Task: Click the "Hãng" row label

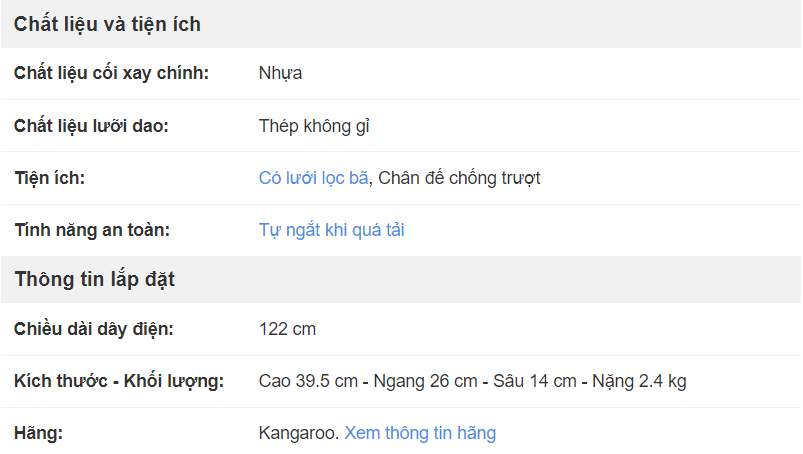Action: (x=39, y=433)
